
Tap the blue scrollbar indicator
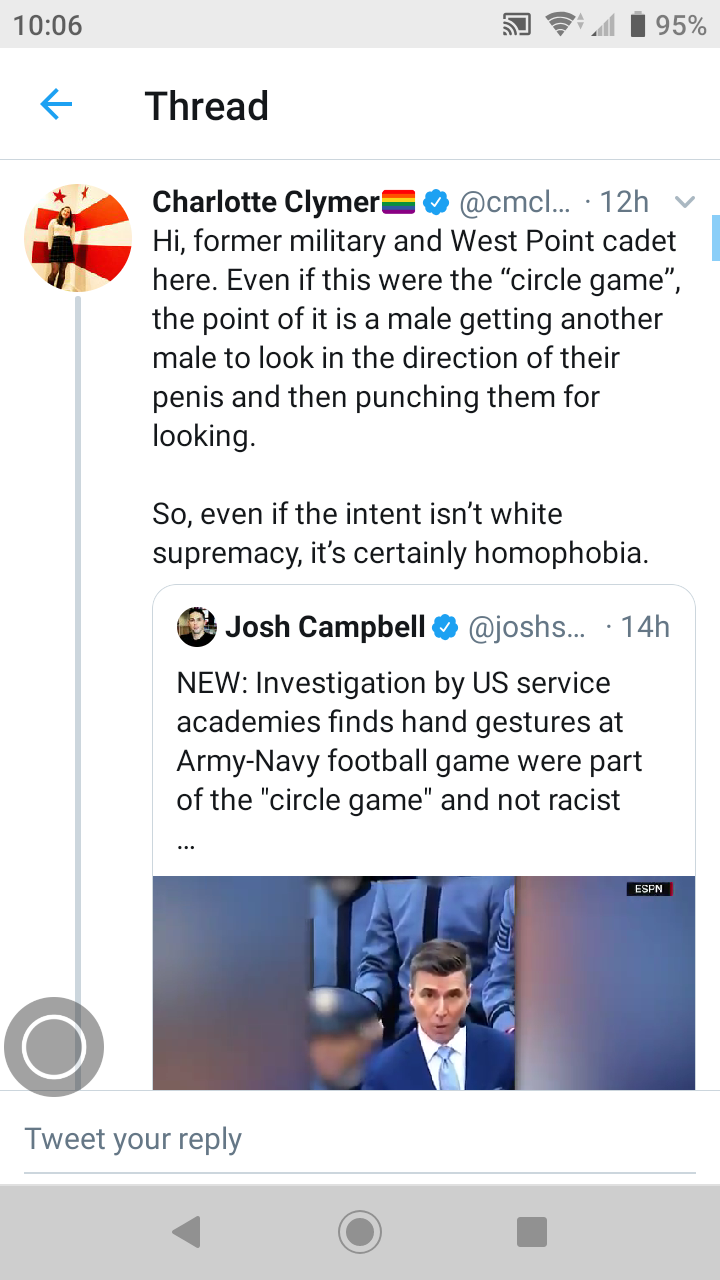point(715,237)
